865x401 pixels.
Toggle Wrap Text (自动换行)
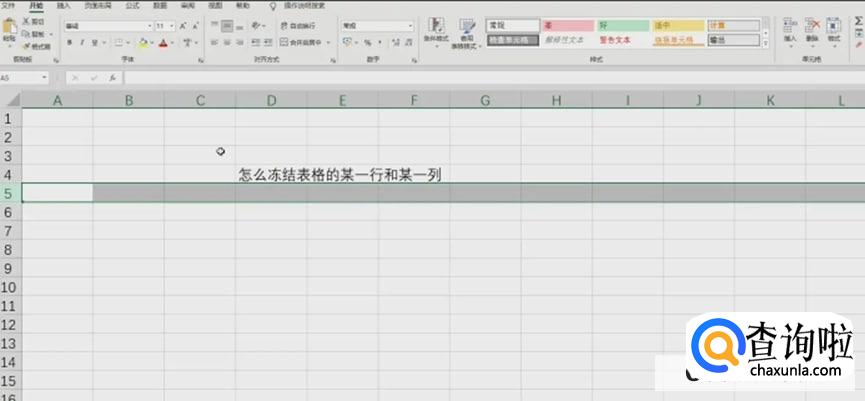298,26
